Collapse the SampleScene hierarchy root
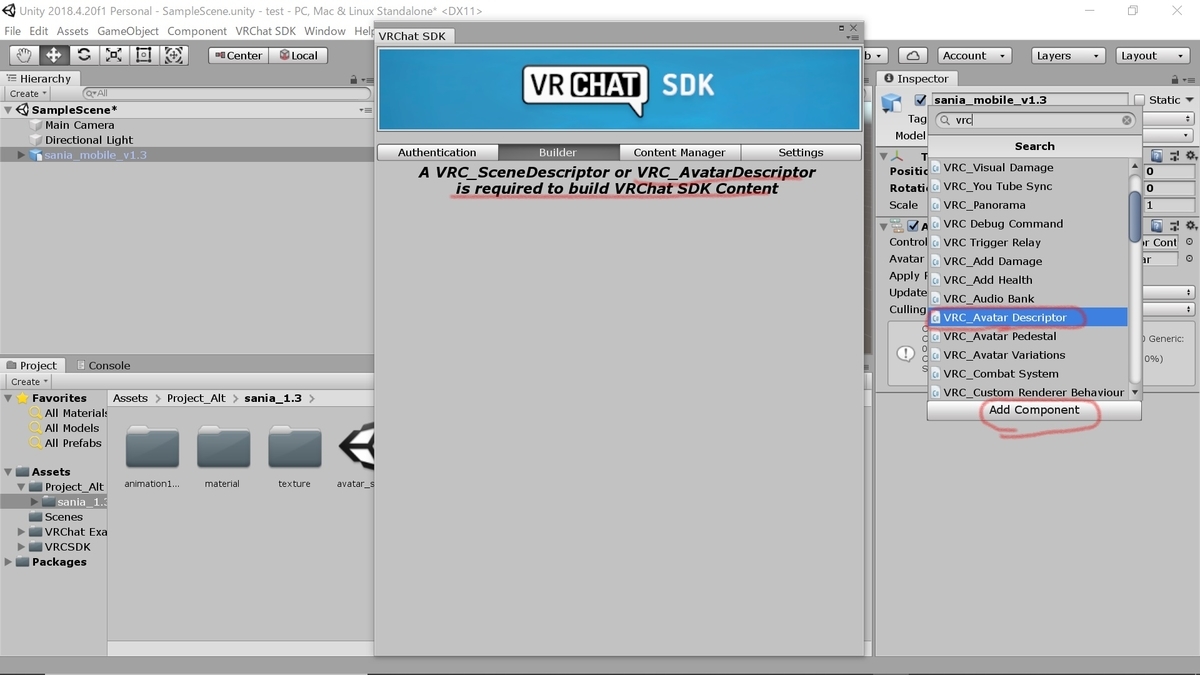This screenshot has width=1200, height=675. pyautogui.click(x=9, y=110)
